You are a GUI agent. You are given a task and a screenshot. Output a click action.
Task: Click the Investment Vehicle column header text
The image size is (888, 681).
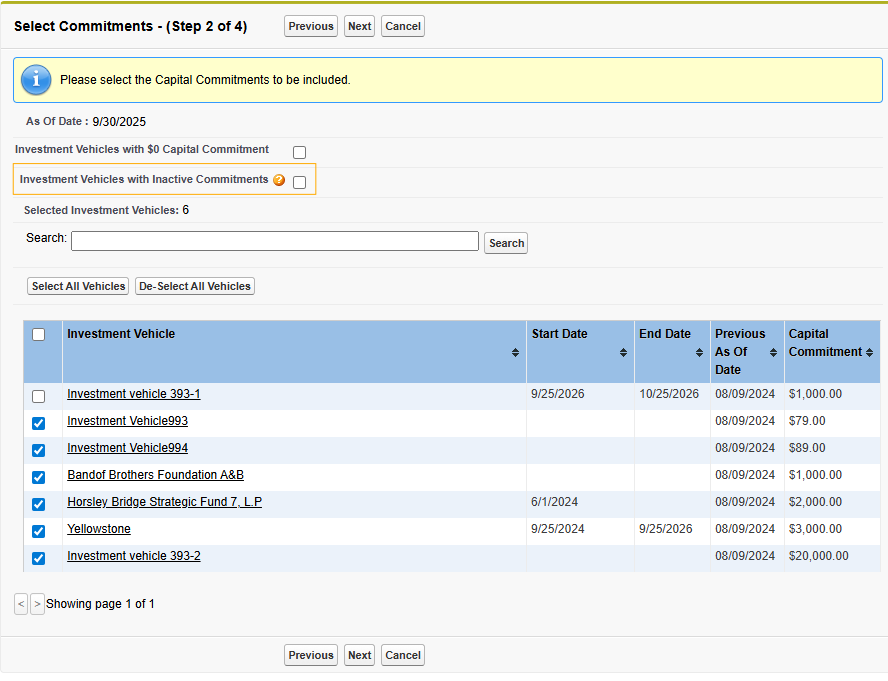click(121, 334)
